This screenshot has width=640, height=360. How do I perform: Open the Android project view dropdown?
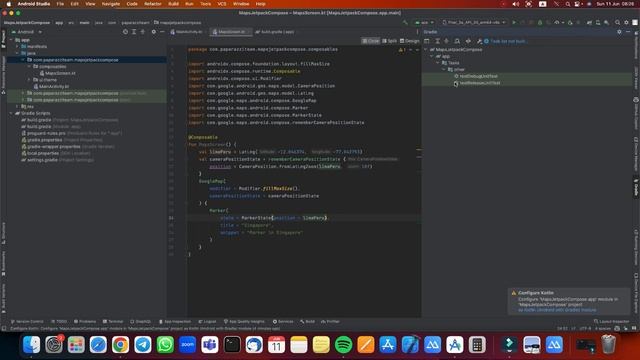coord(27,32)
